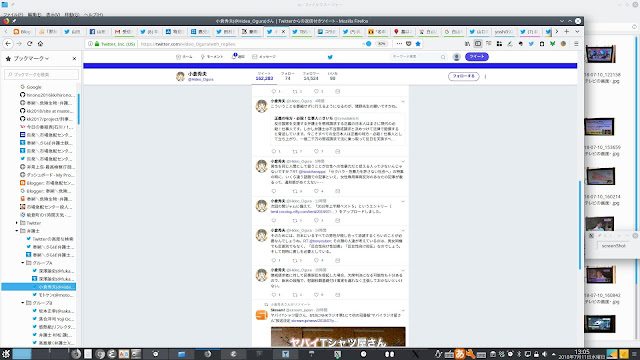Reload the page with the refresh icon
Image resolution: width=640 pixels, height=360 pixels.
click(29, 44)
